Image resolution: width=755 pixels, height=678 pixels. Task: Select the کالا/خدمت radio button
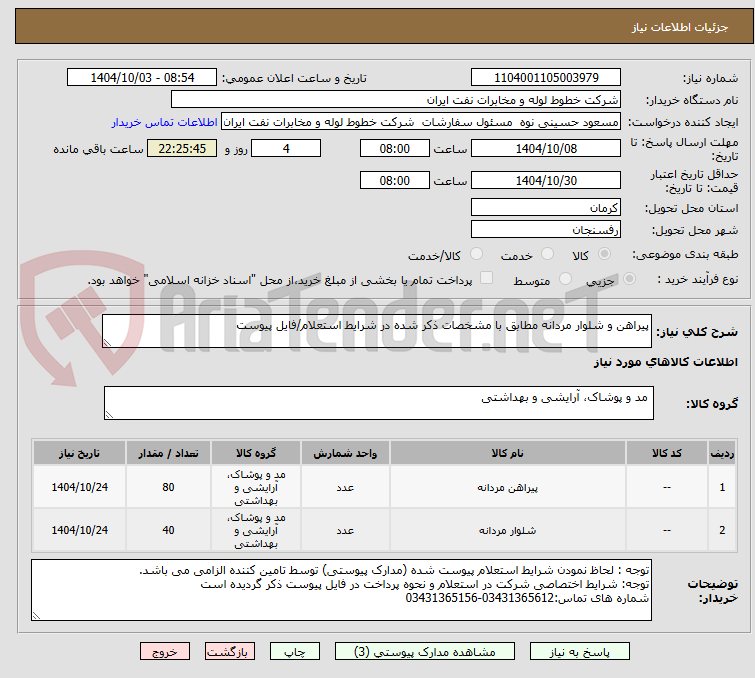[x=476, y=254]
